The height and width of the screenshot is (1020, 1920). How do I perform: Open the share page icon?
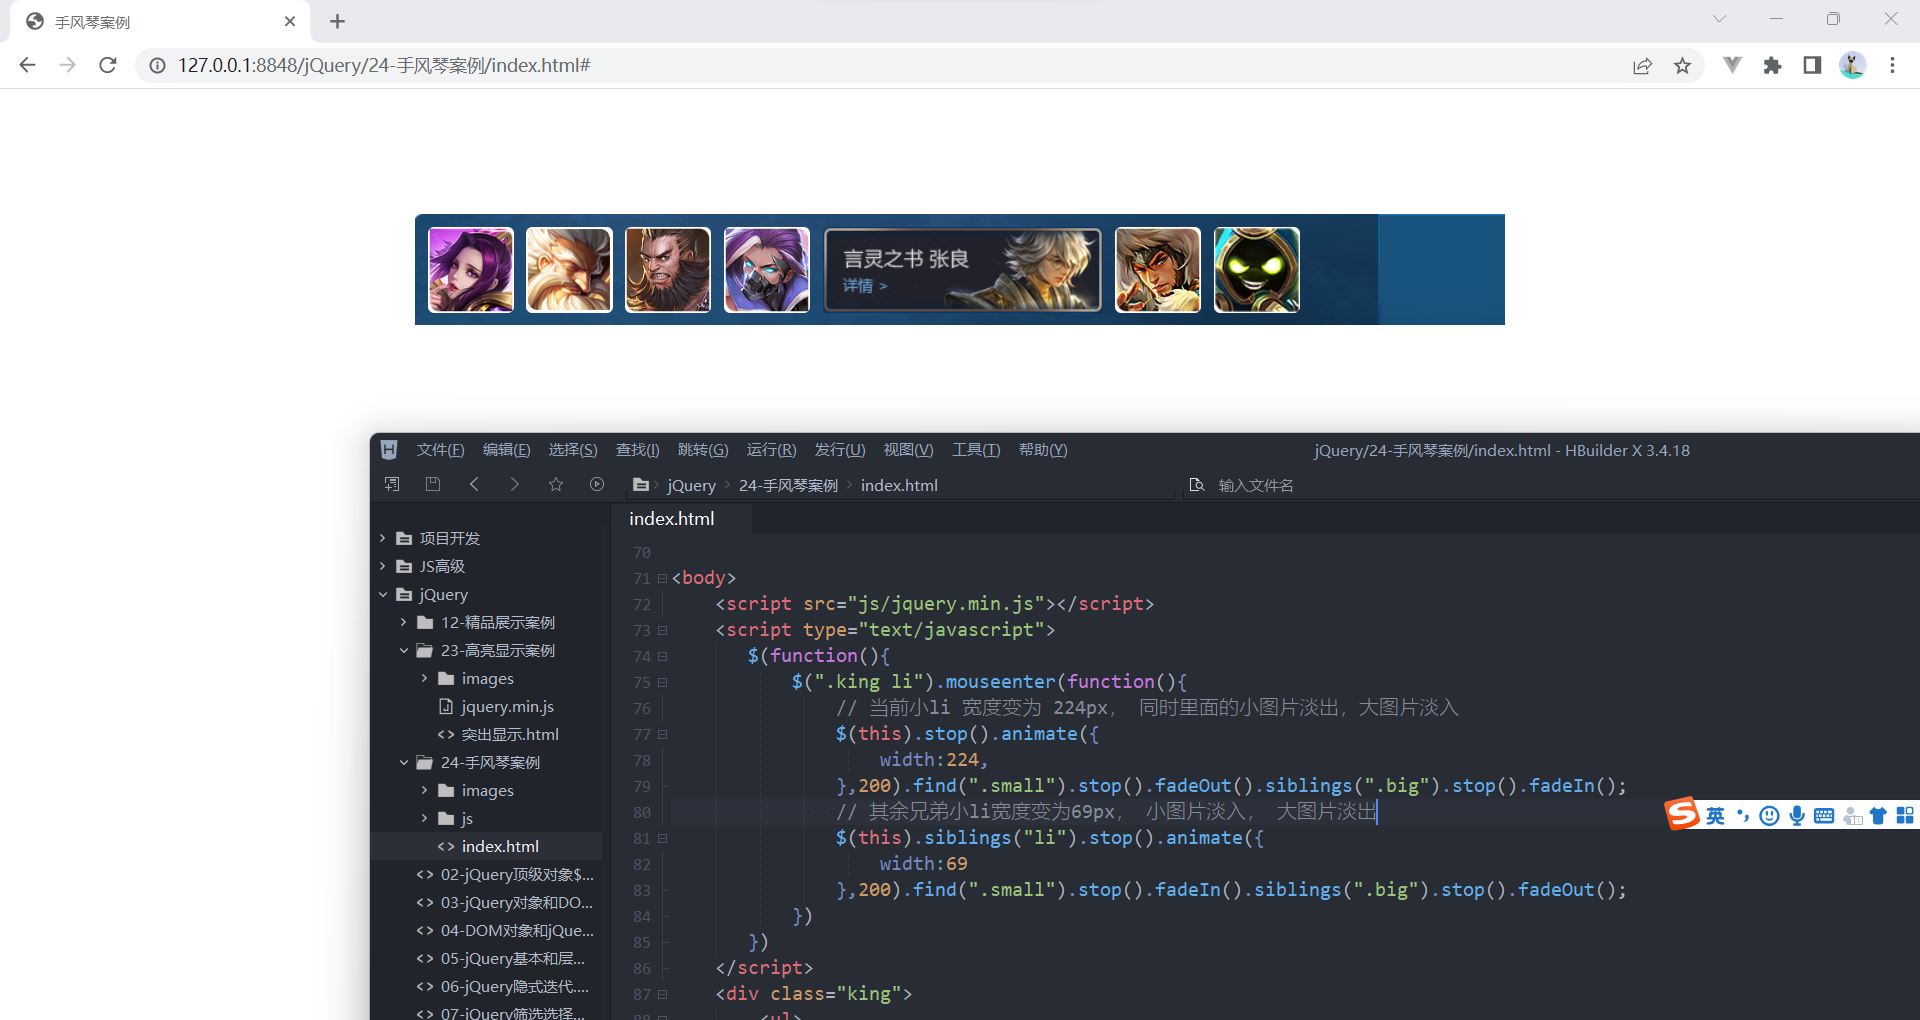(1642, 65)
